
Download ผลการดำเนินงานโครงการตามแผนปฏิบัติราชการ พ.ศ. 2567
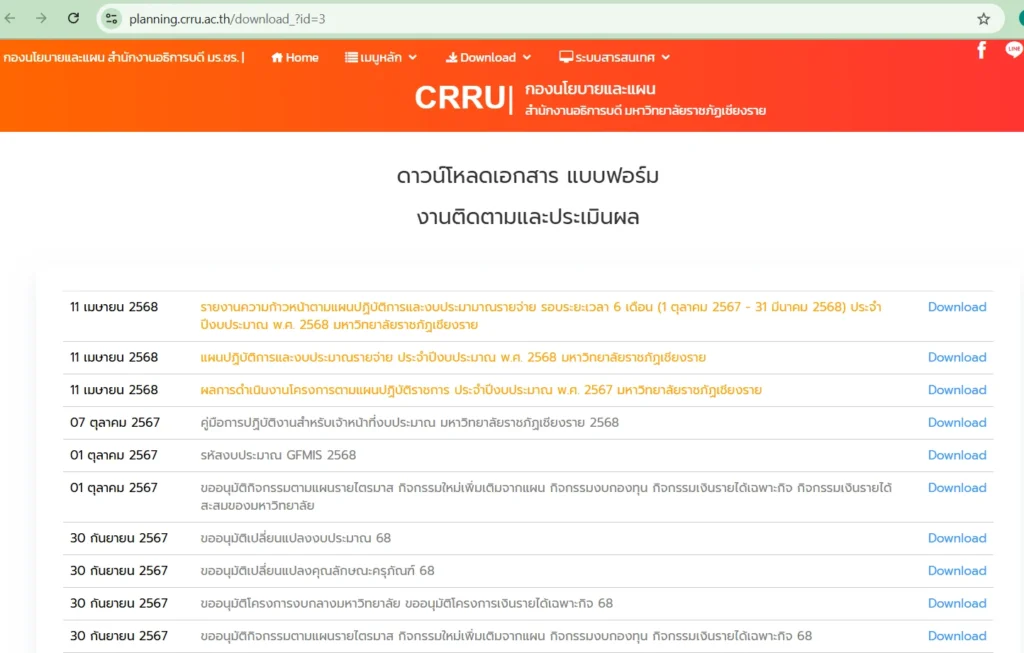pyautogui.click(x=957, y=390)
